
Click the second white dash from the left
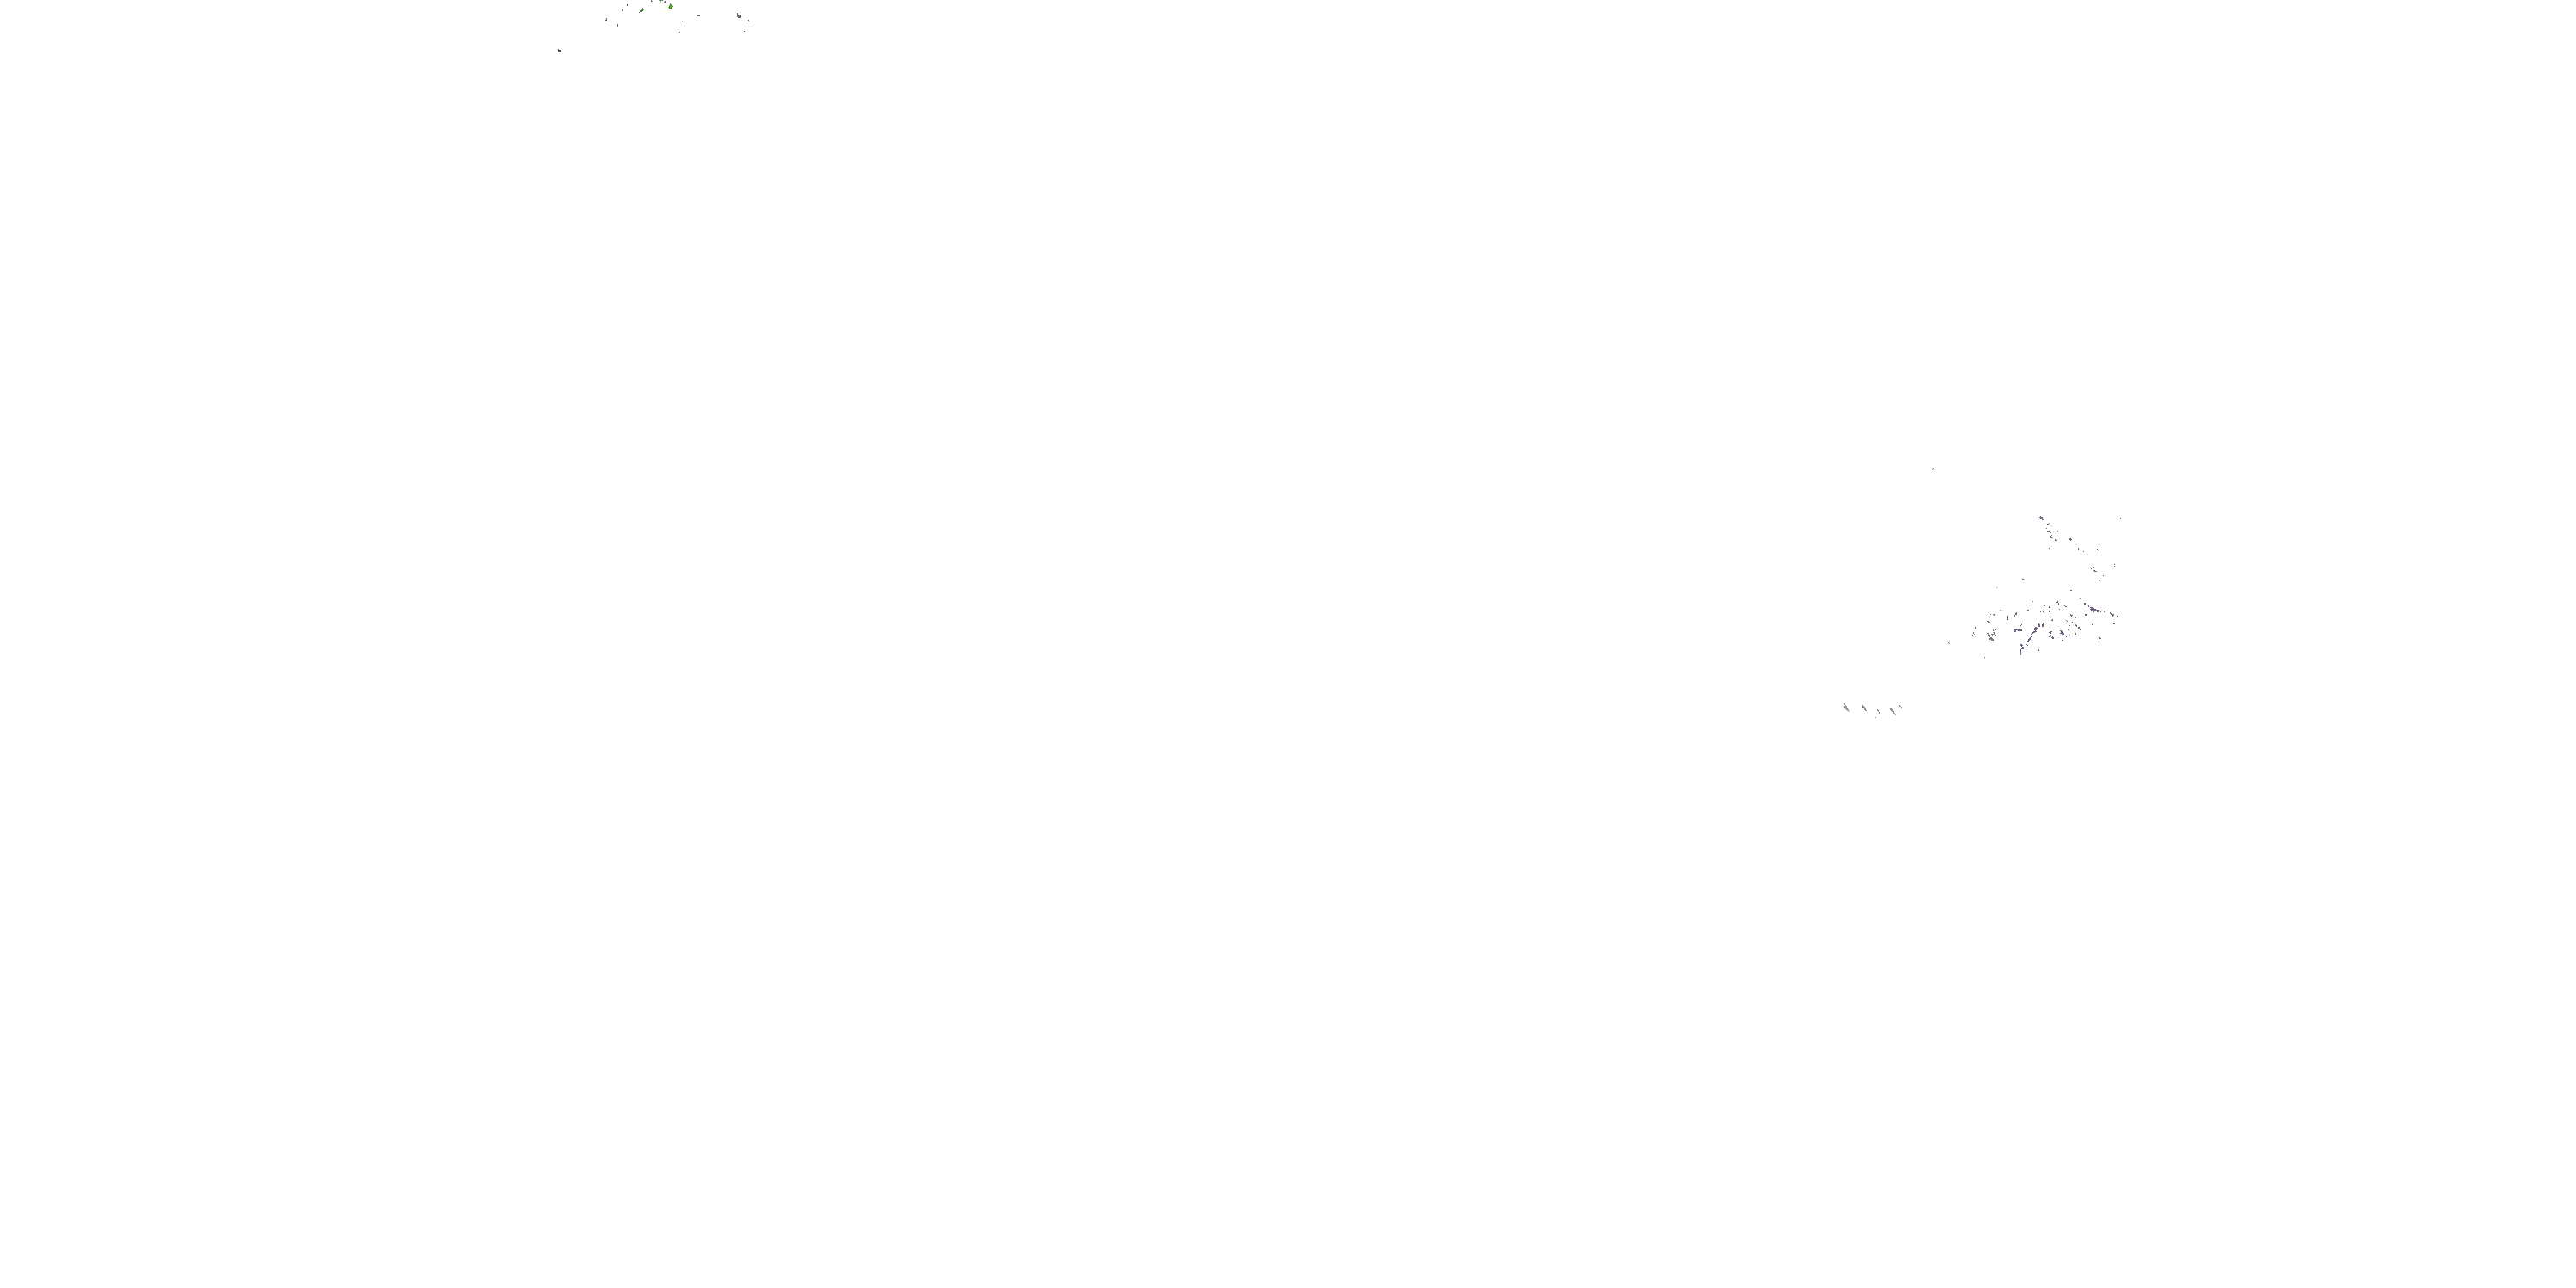[1864, 708]
